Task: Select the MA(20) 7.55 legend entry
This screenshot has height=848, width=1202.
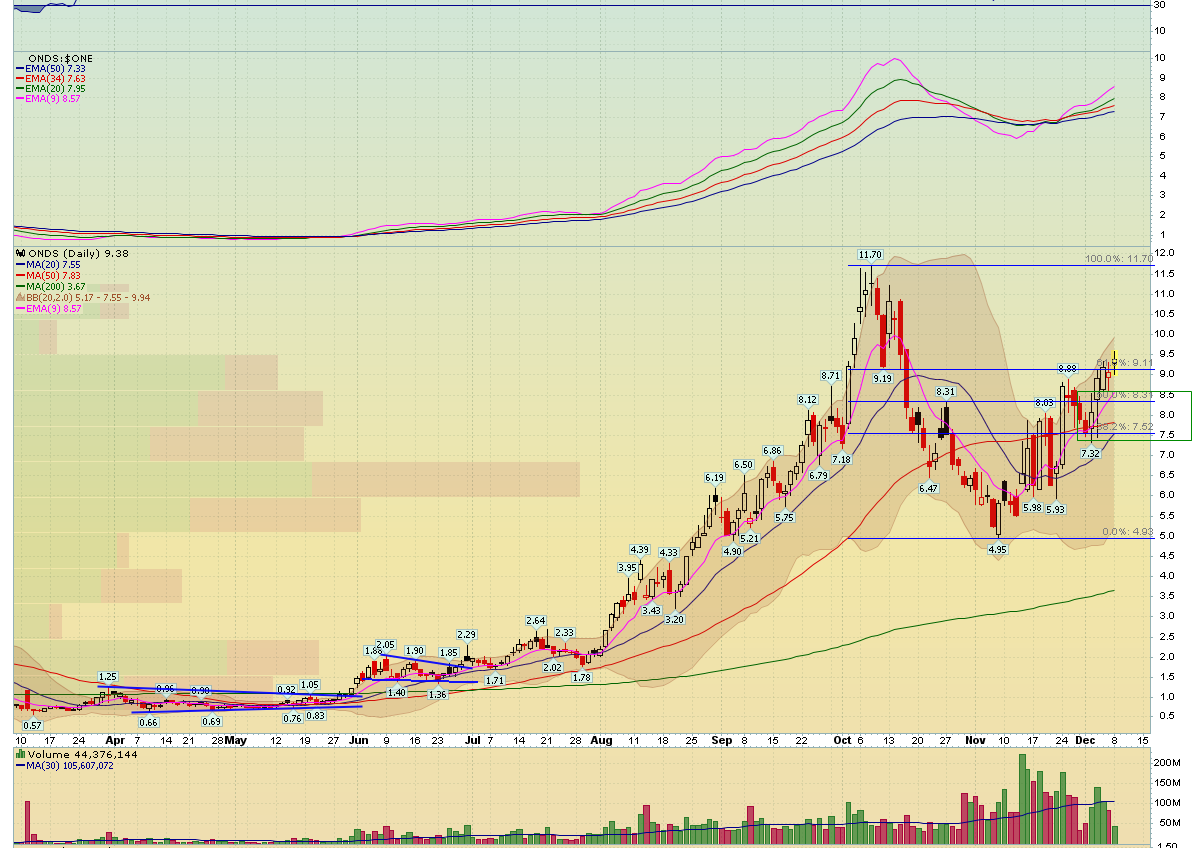Action: pyautogui.click(x=46, y=265)
